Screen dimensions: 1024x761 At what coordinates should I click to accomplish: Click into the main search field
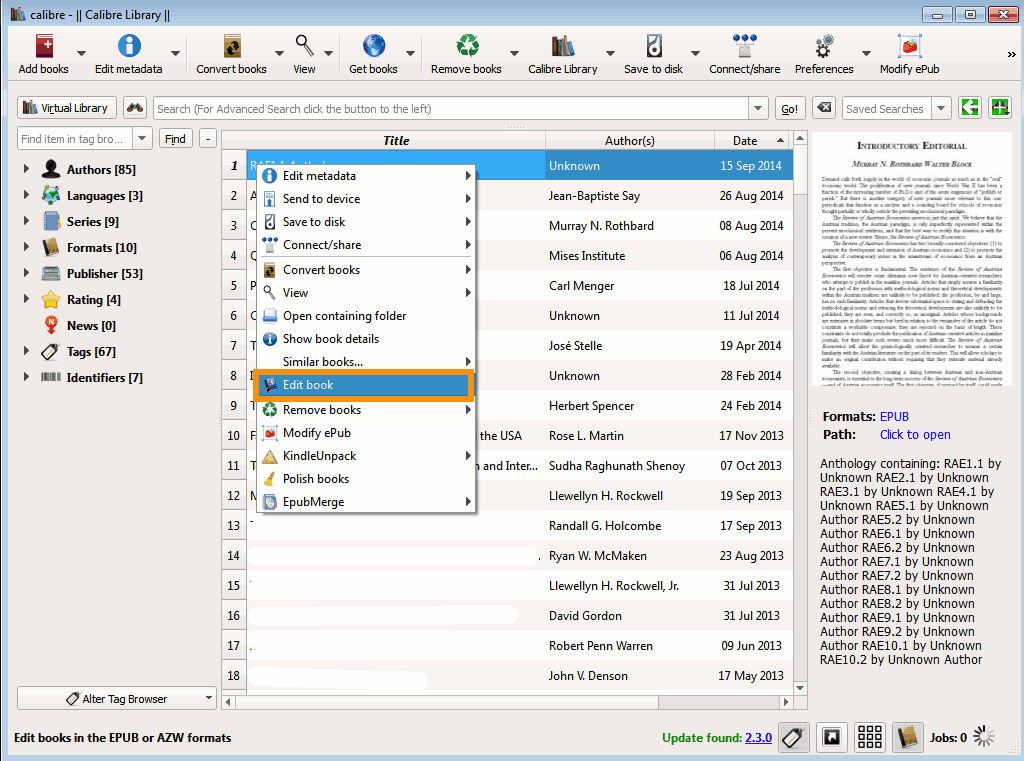(x=450, y=108)
